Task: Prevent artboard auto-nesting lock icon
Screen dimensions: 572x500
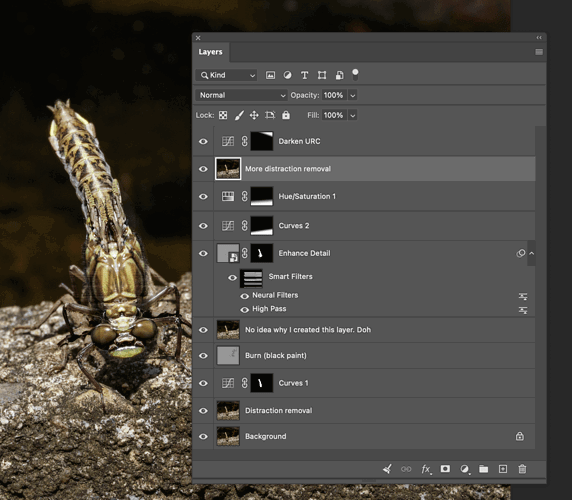Action: coord(270,115)
